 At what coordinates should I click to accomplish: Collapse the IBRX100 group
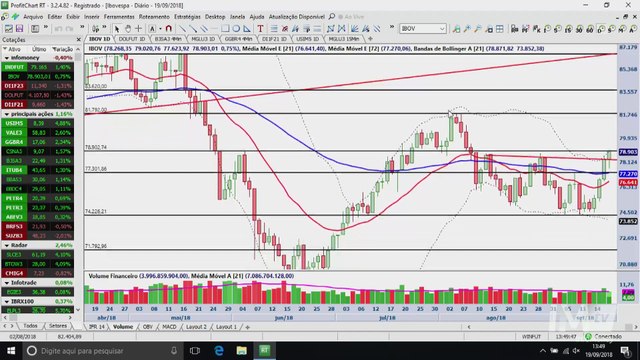click(x=7, y=302)
